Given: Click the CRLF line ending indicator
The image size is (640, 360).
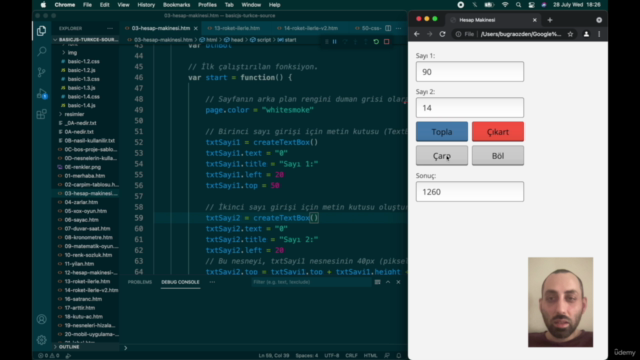Looking at the screenshot, I should [351, 356].
